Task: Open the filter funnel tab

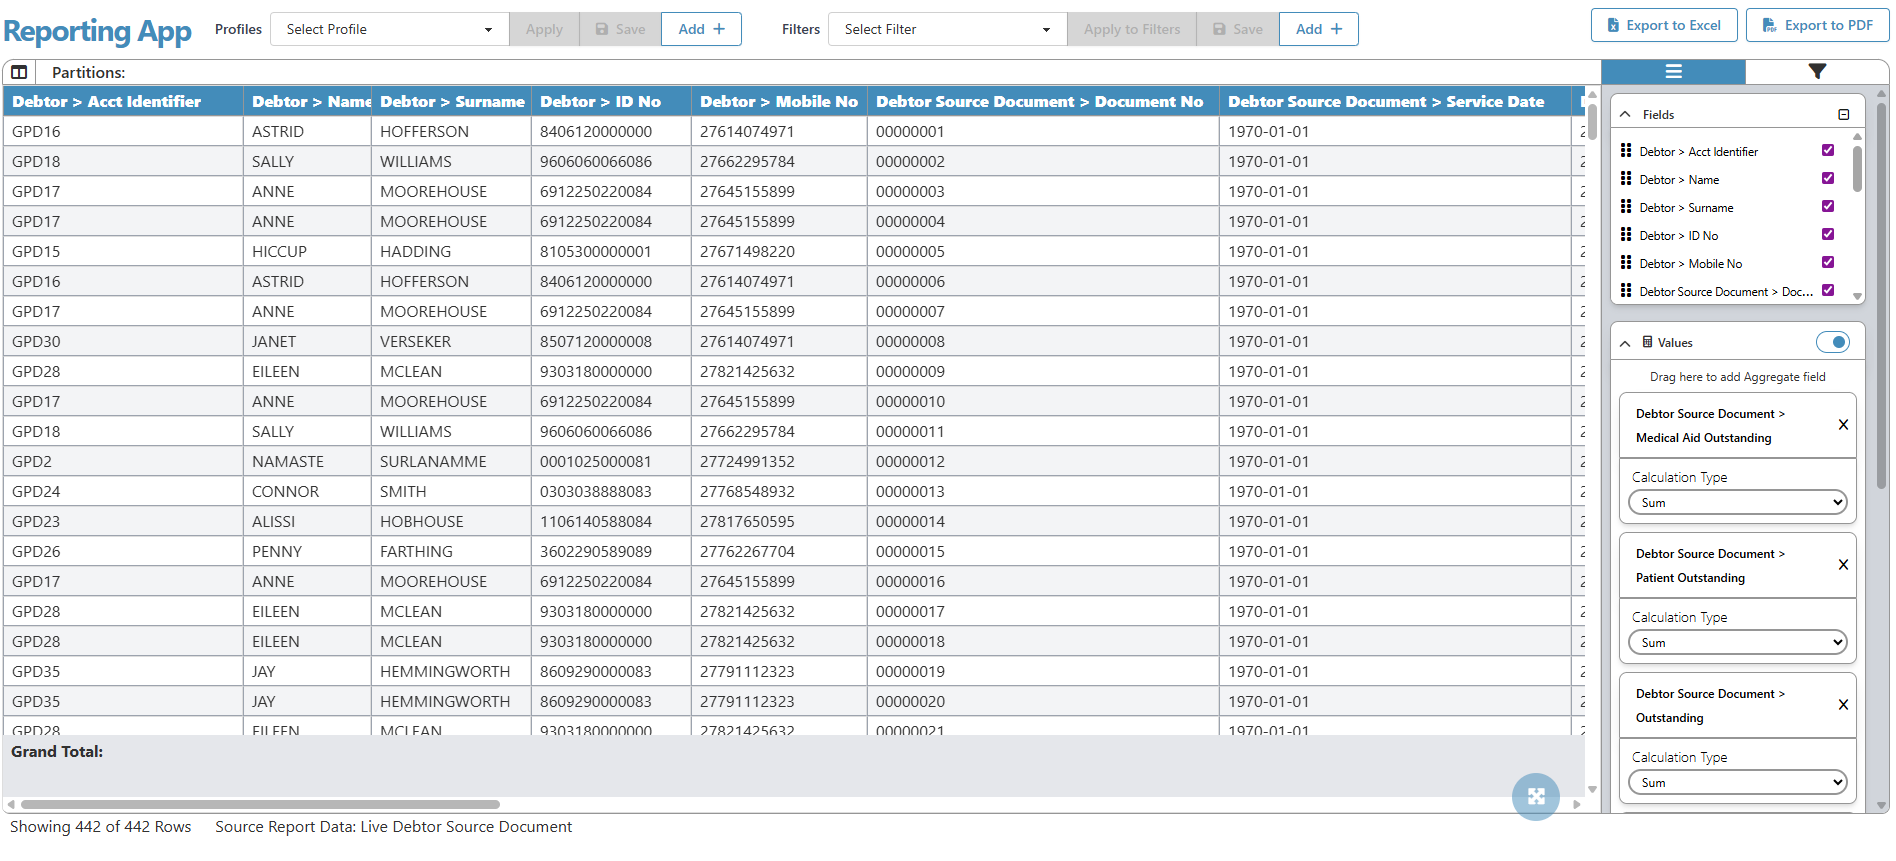Action: click(x=1816, y=71)
